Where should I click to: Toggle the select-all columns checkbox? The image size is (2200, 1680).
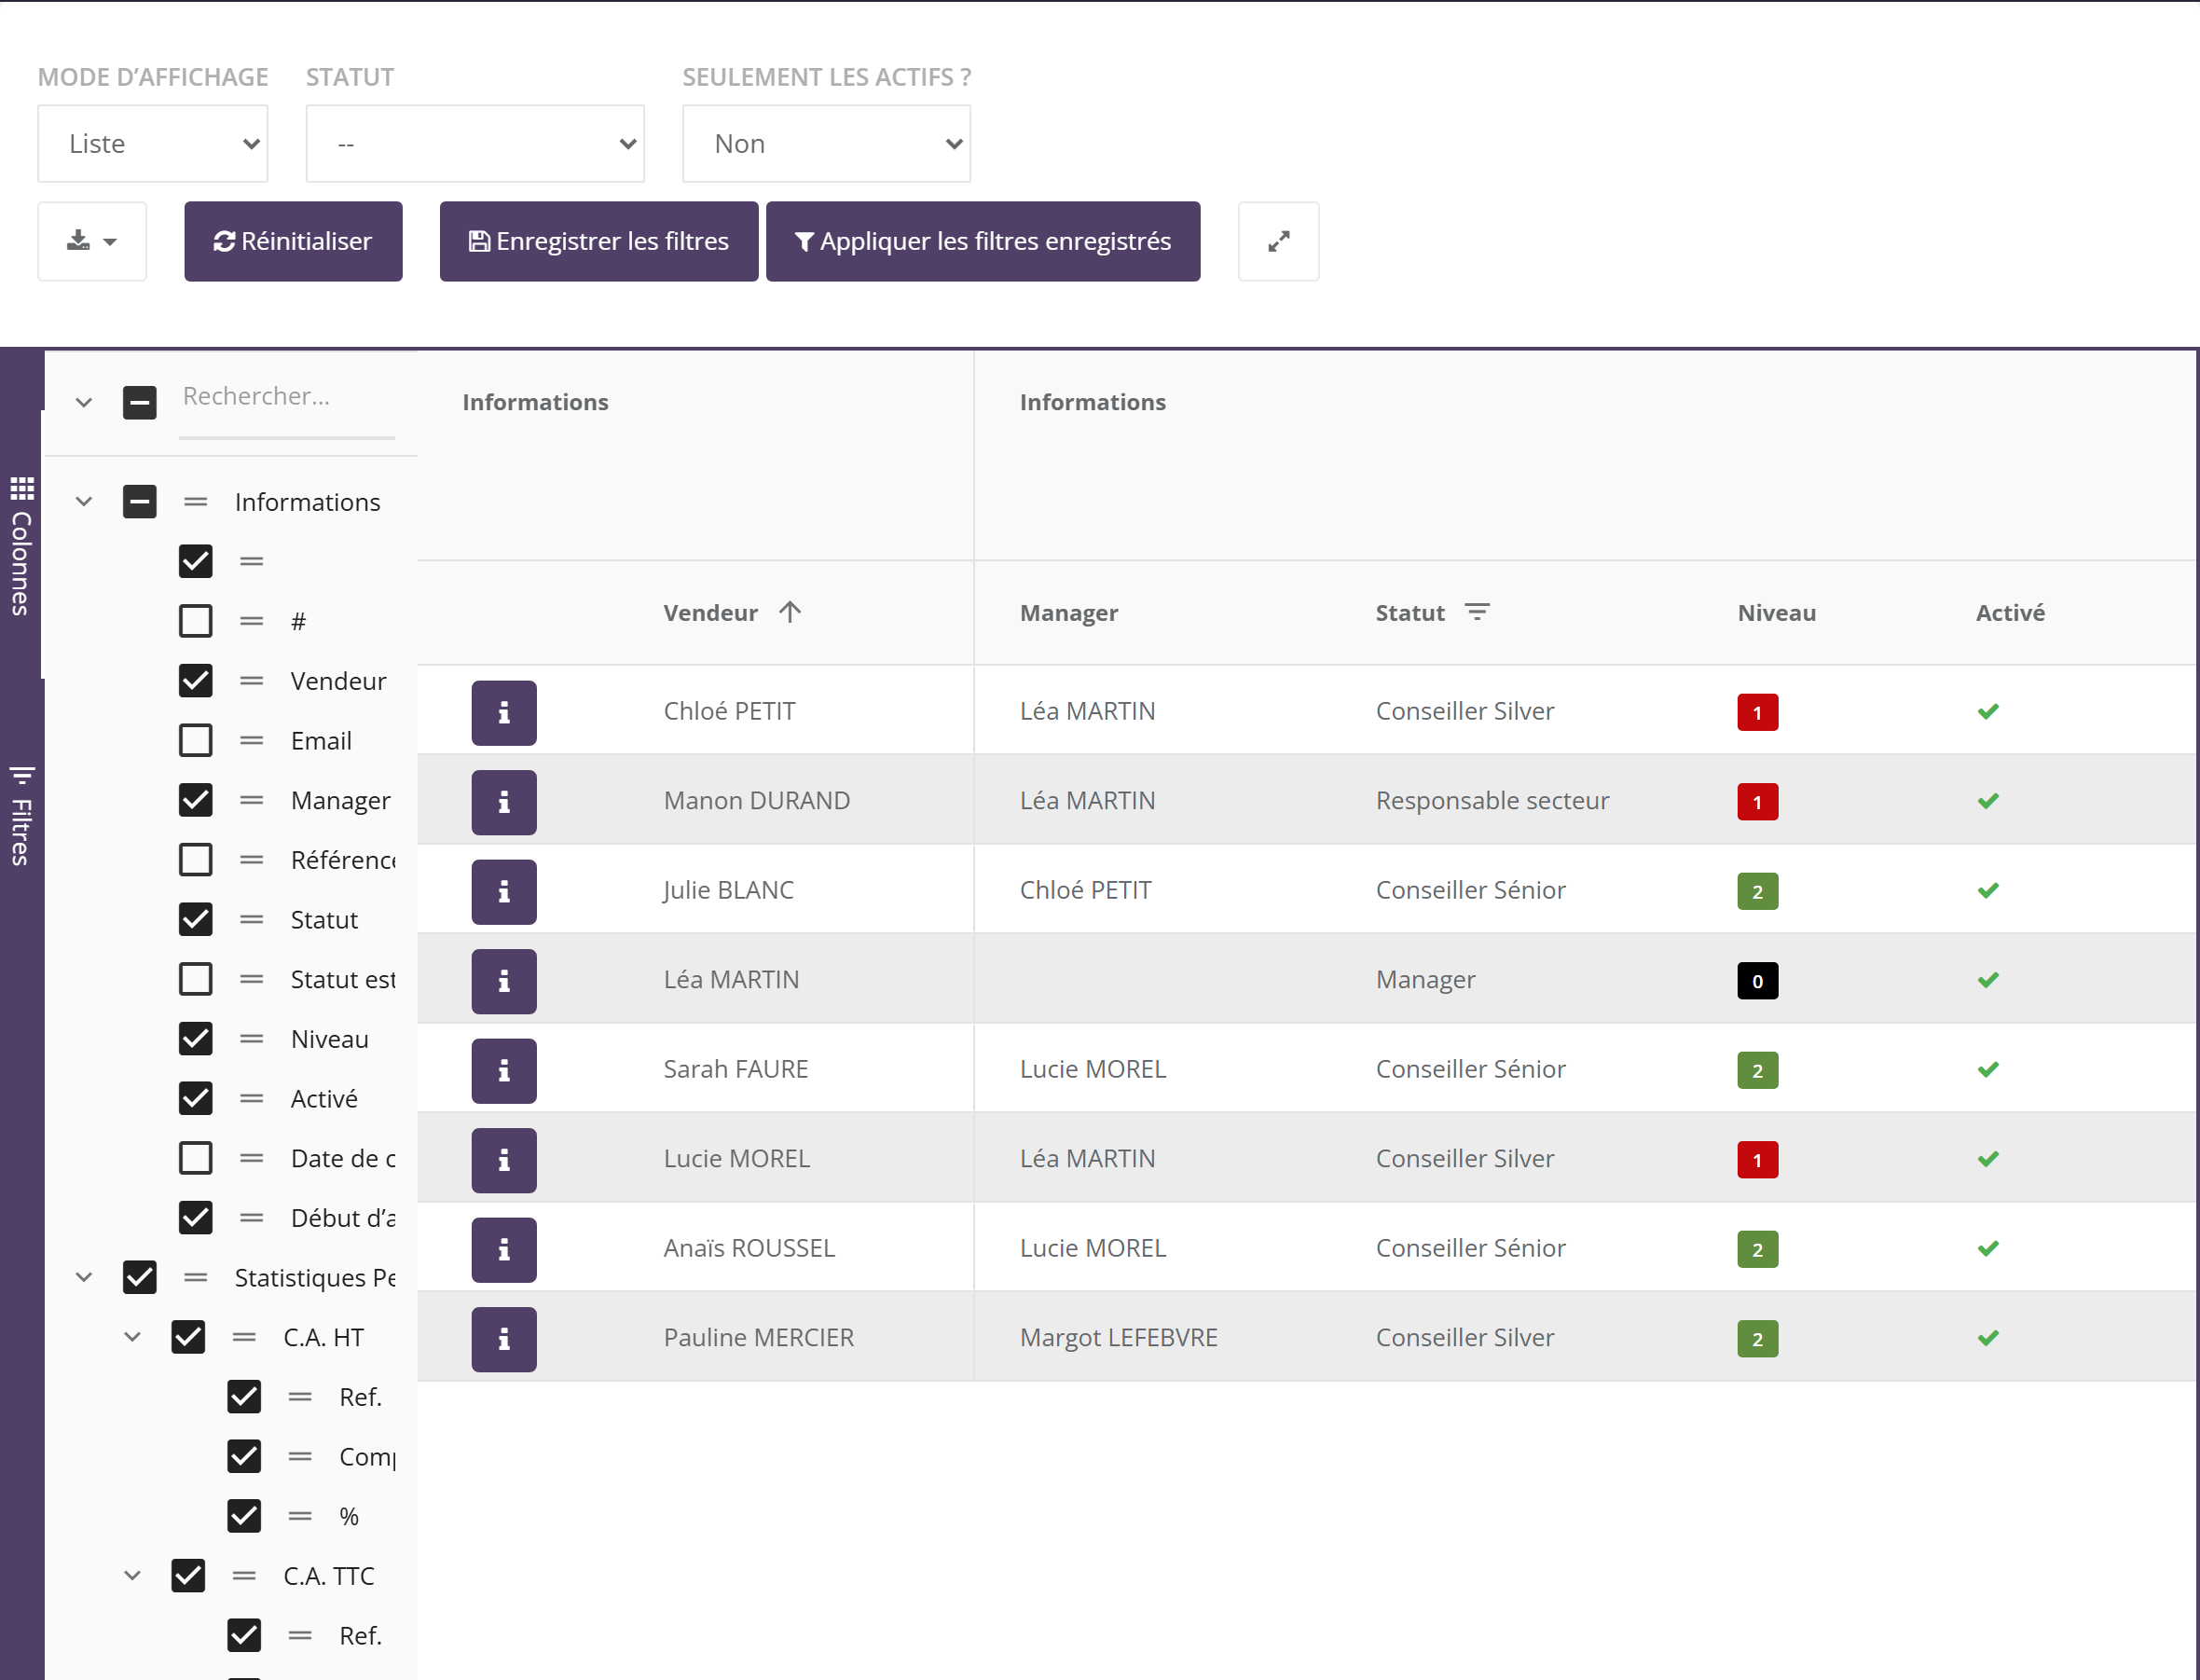tap(140, 403)
